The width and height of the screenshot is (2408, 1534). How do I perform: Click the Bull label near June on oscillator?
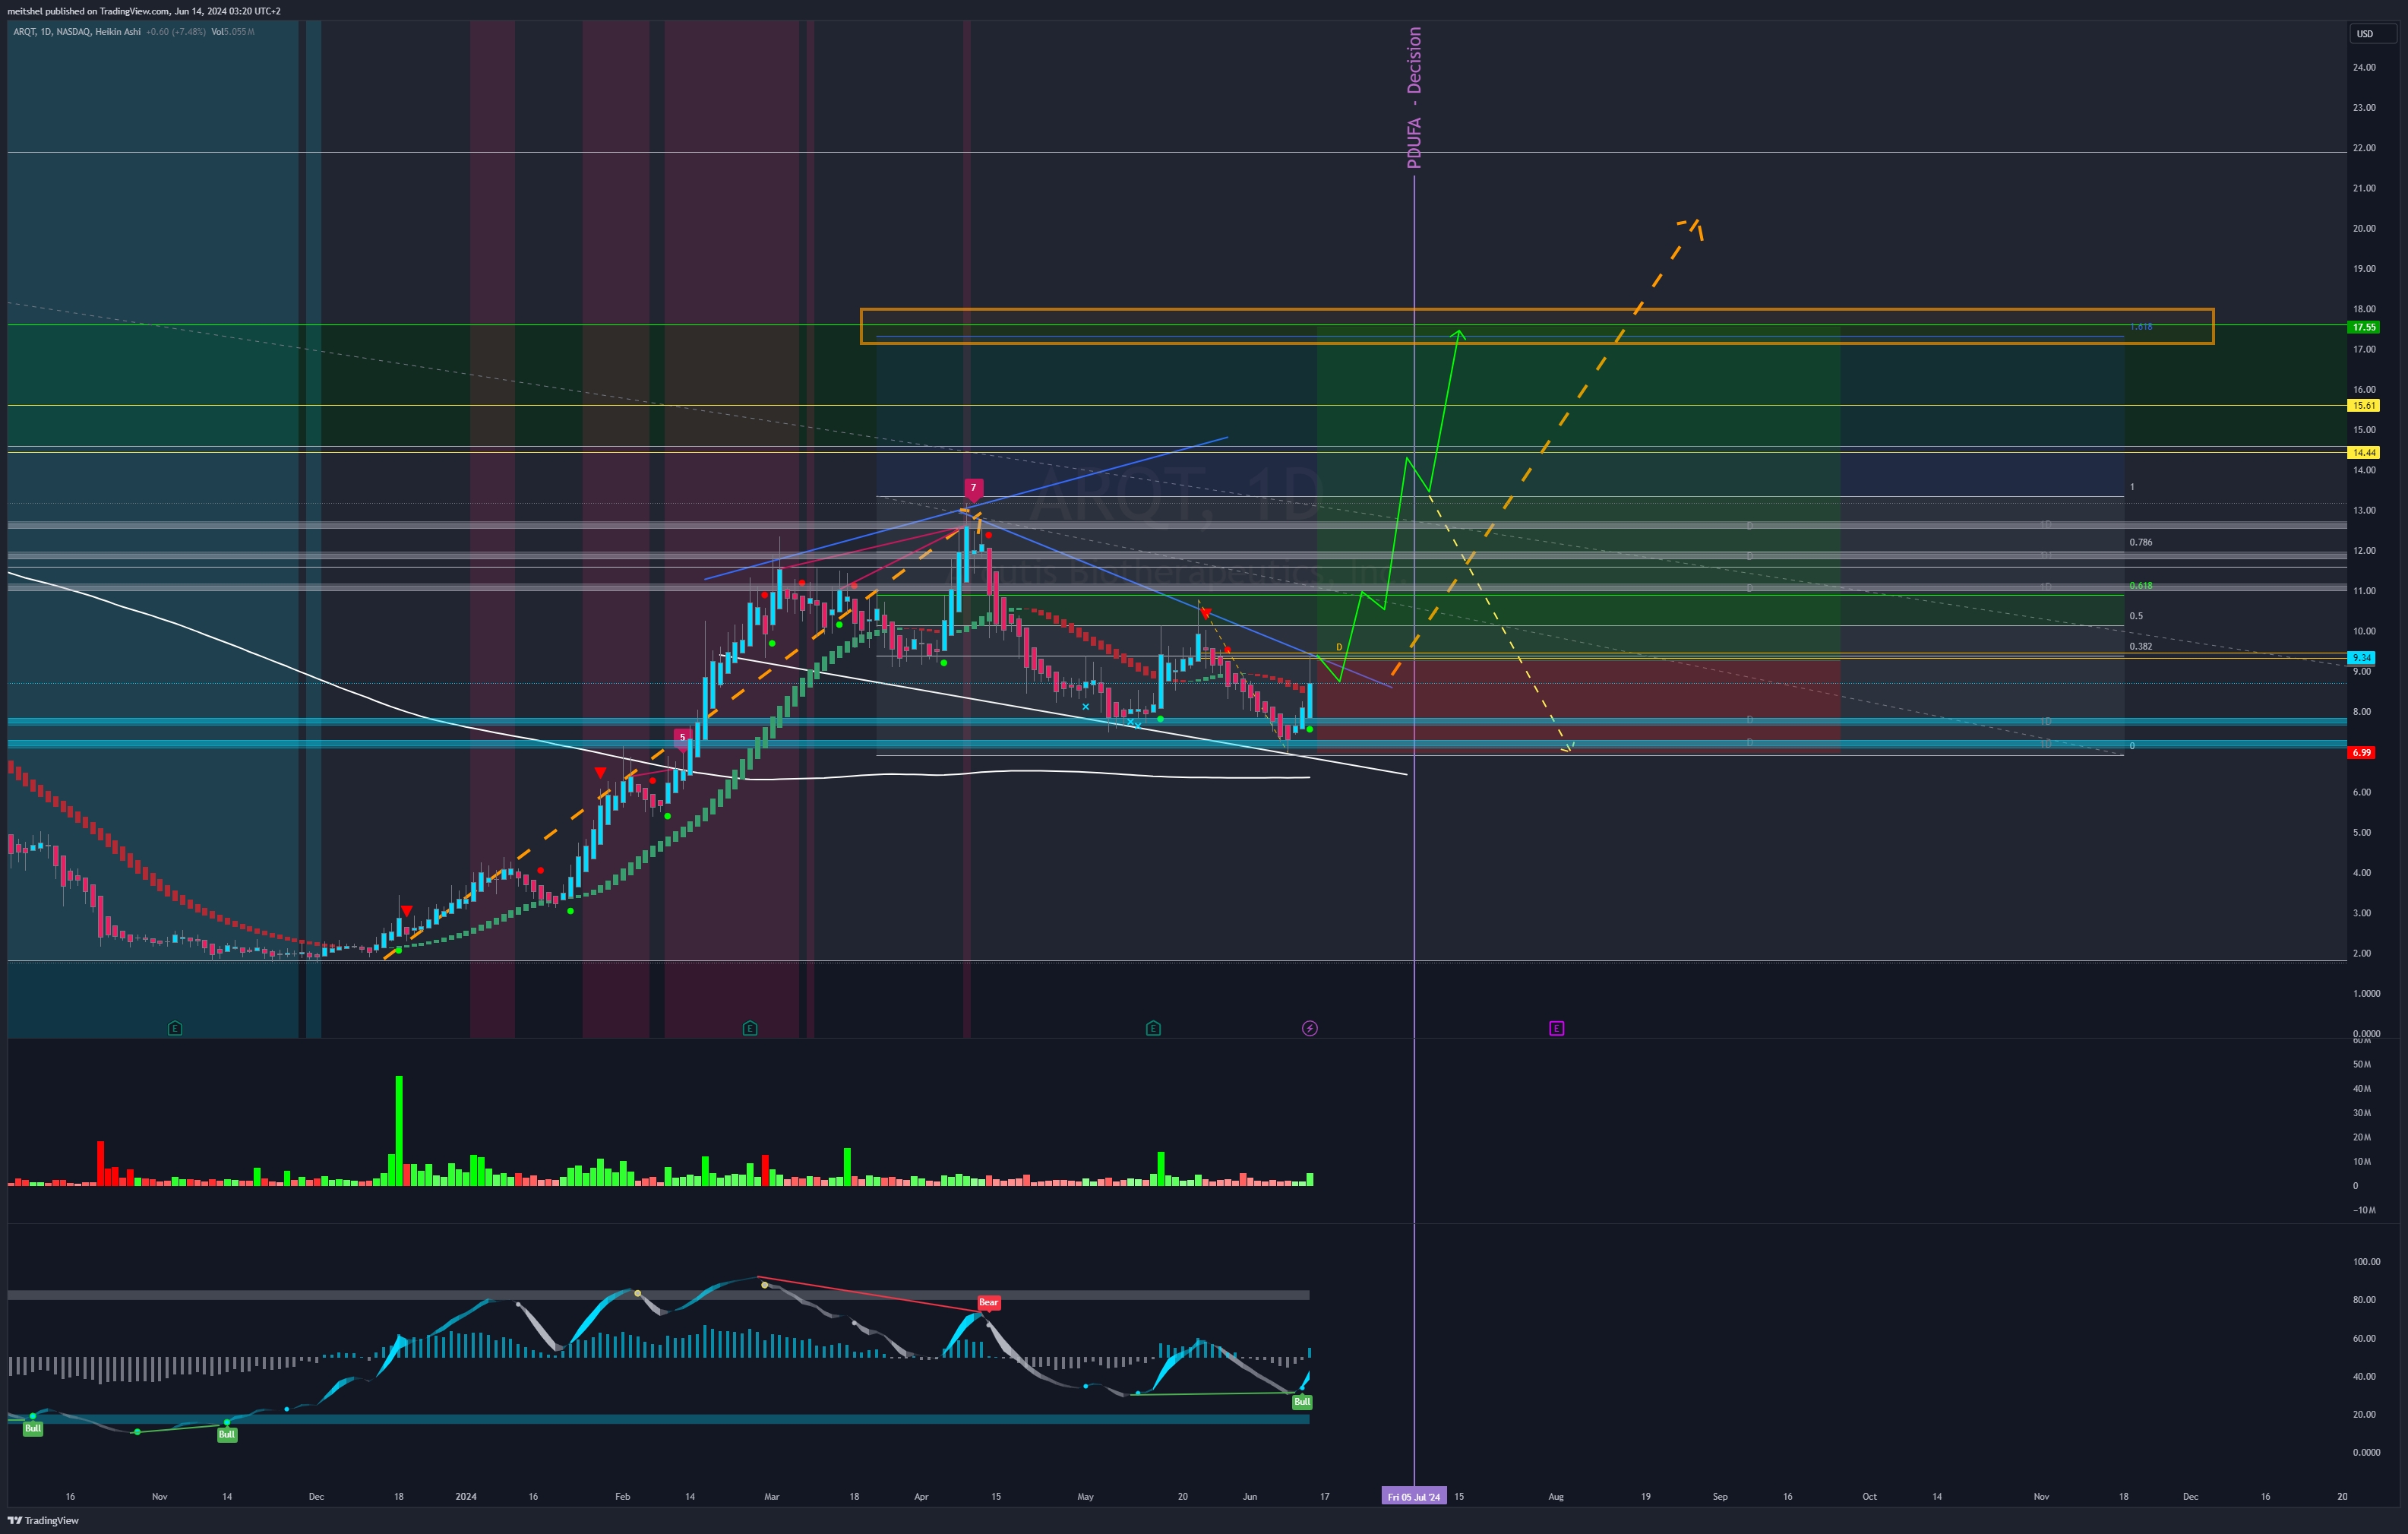1301,1402
